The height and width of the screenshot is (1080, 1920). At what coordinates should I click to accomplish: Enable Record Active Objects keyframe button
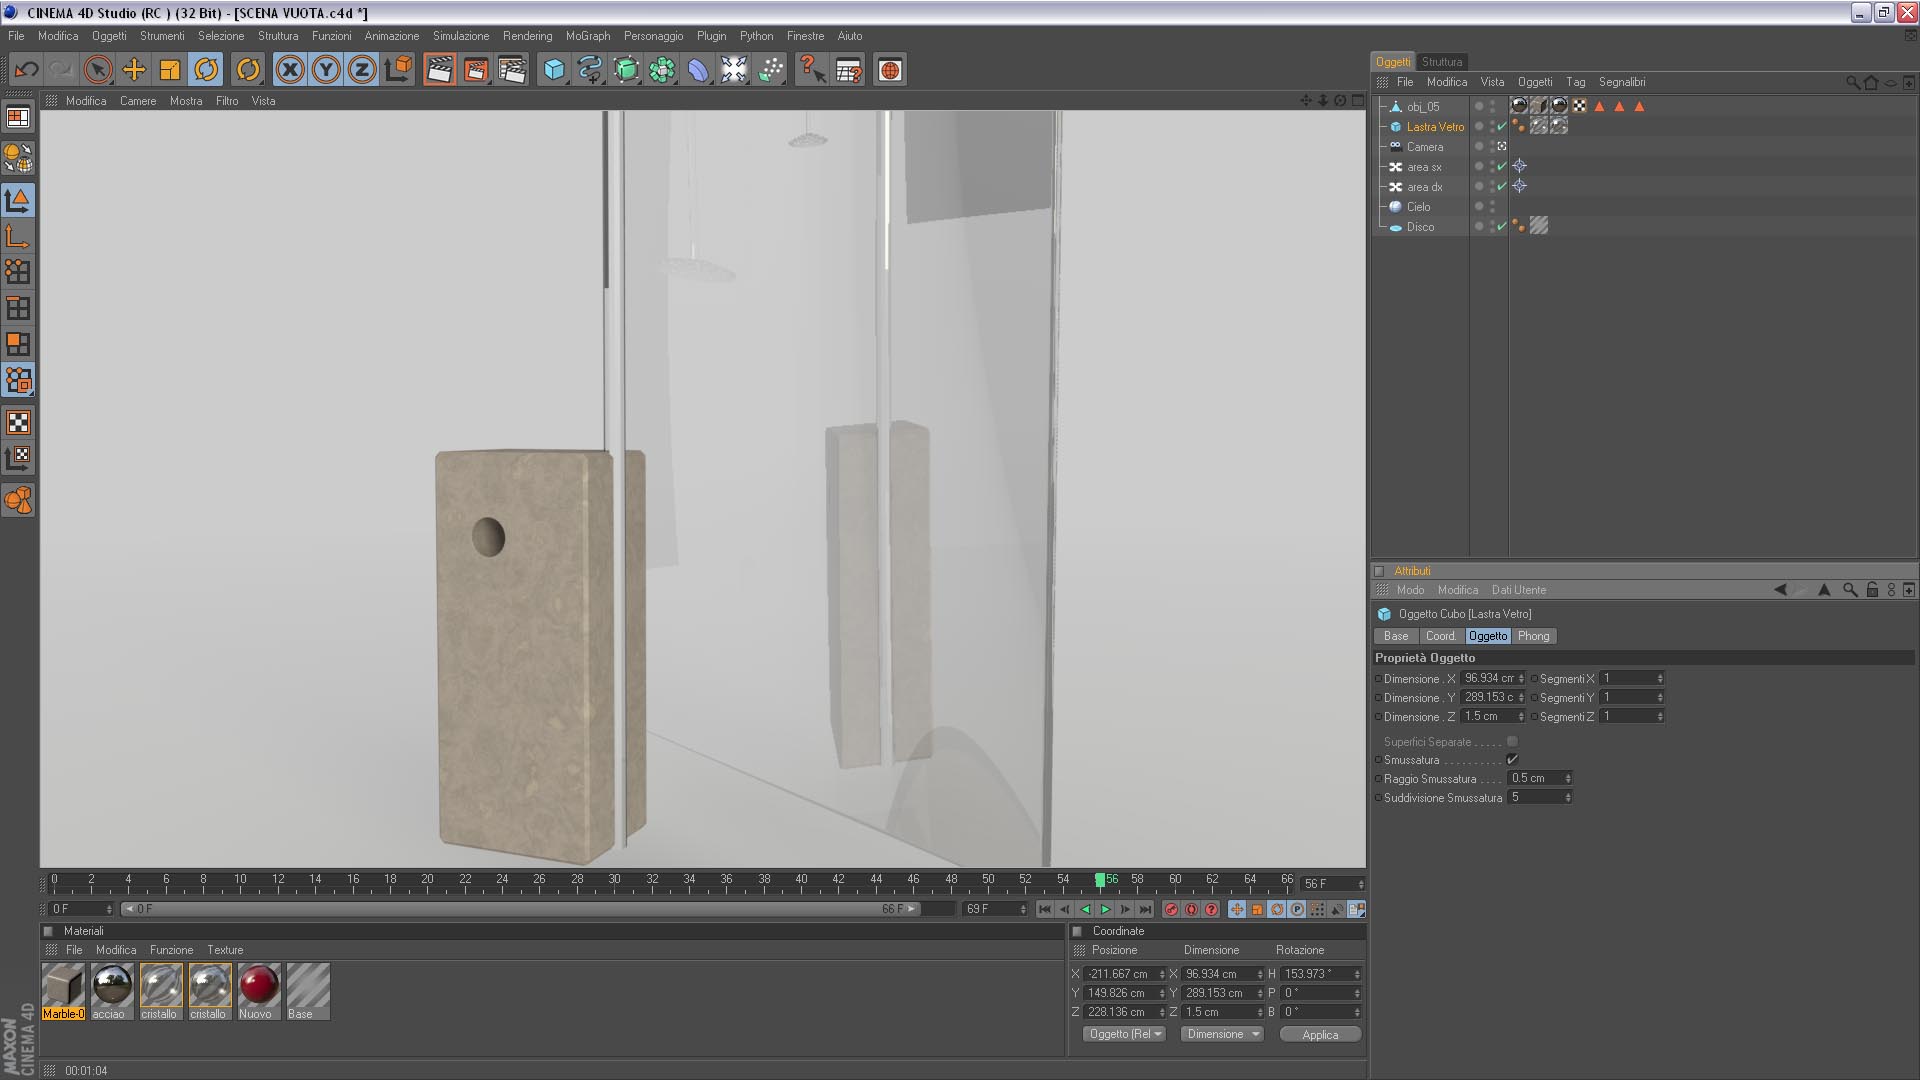(x=1171, y=909)
